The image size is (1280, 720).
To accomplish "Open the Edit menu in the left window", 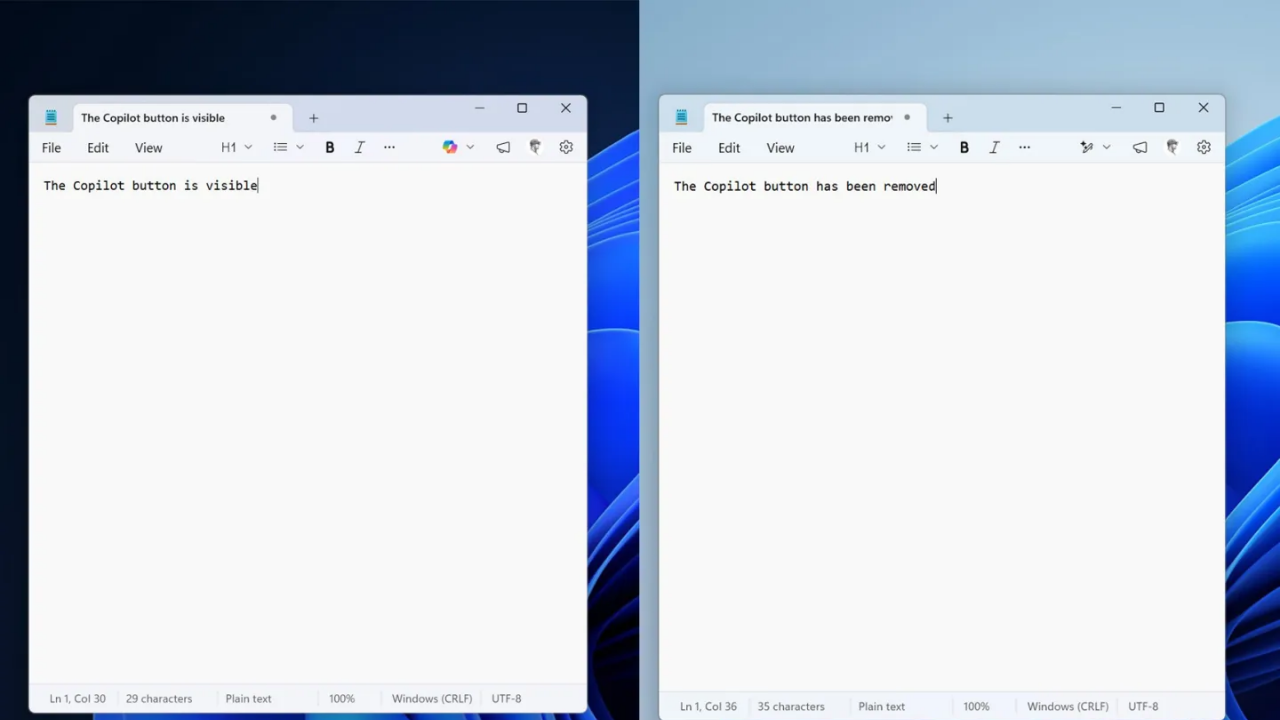I will coord(97,147).
